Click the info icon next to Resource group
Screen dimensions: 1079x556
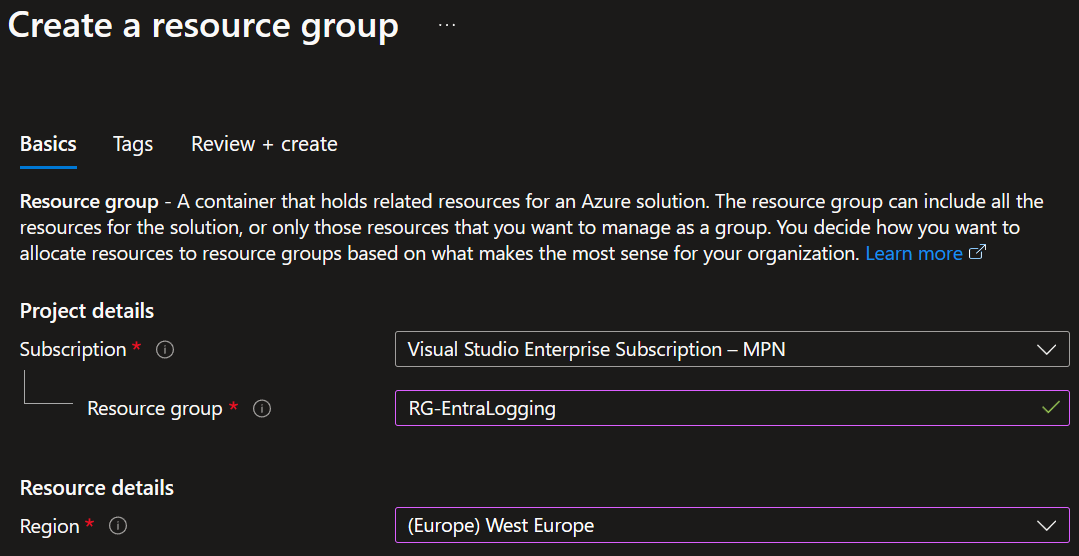pyautogui.click(x=262, y=409)
